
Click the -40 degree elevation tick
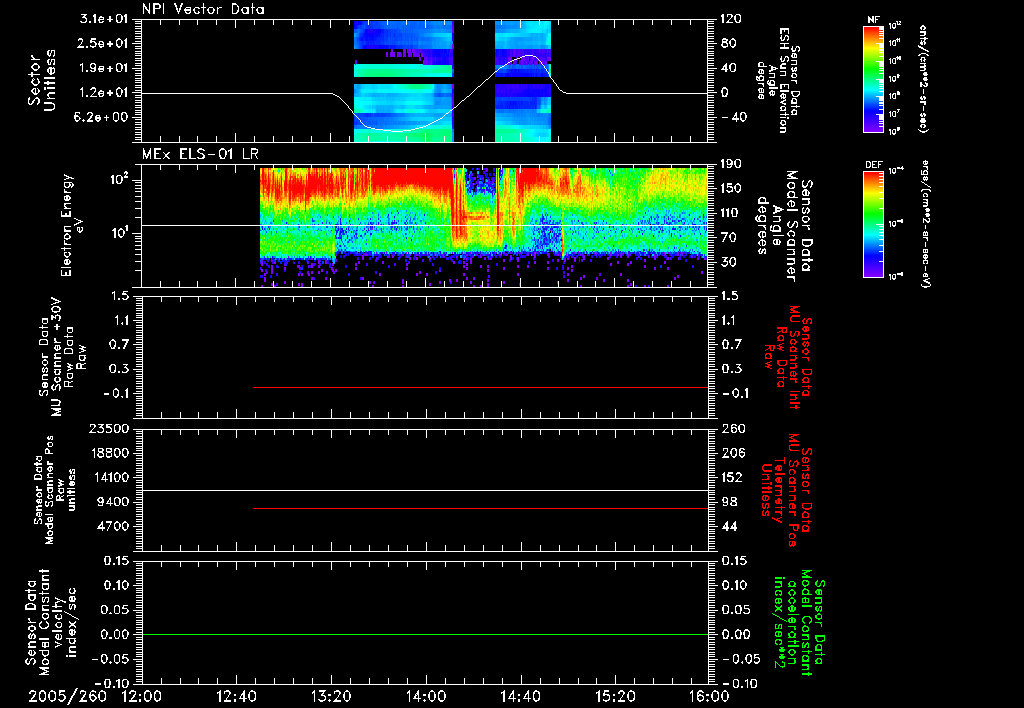(734, 117)
